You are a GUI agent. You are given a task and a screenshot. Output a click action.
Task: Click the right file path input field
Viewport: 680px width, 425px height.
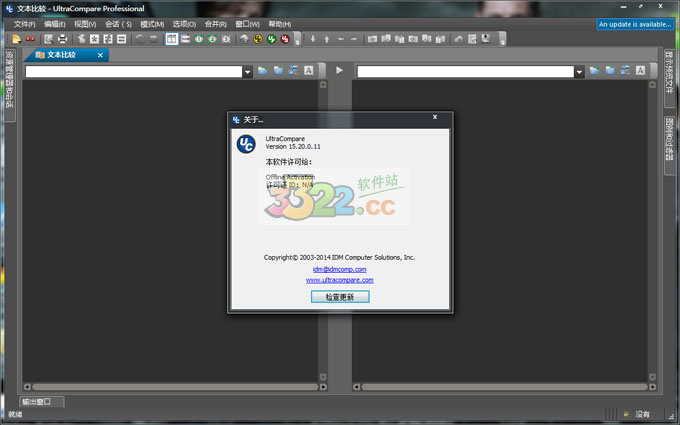click(x=465, y=72)
